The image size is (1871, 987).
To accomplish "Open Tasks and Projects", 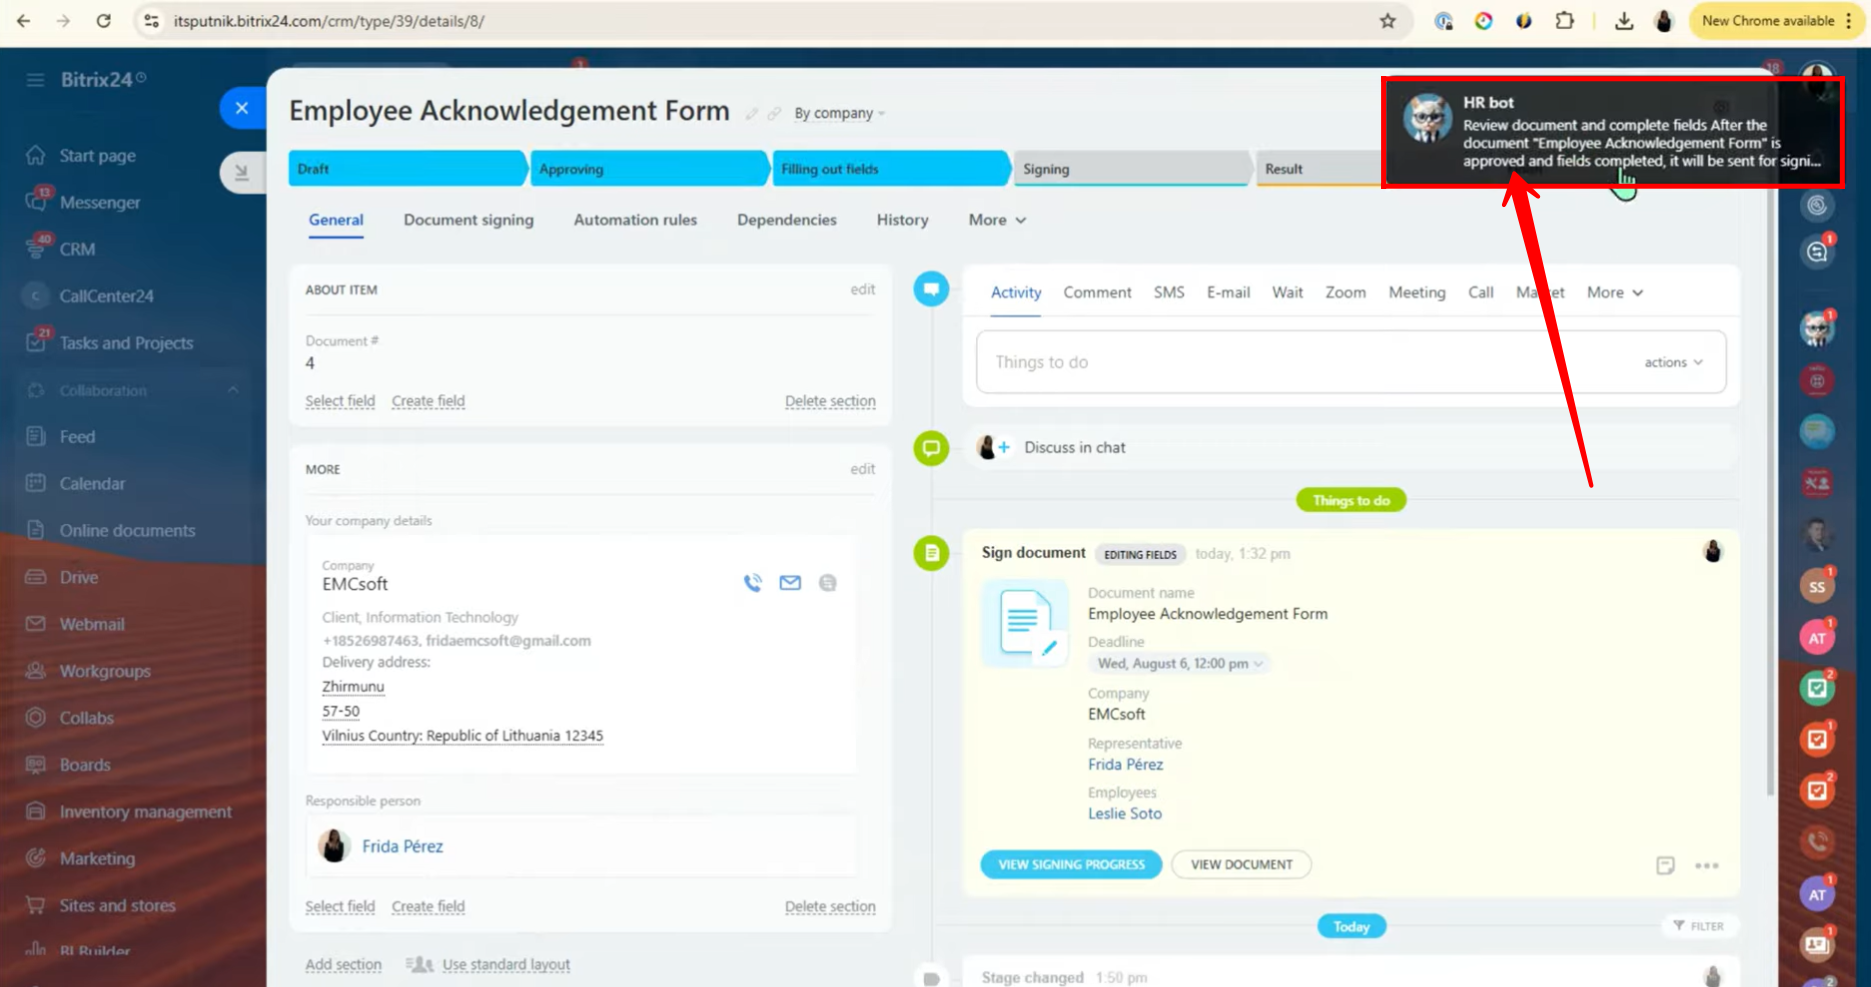I will click(126, 343).
